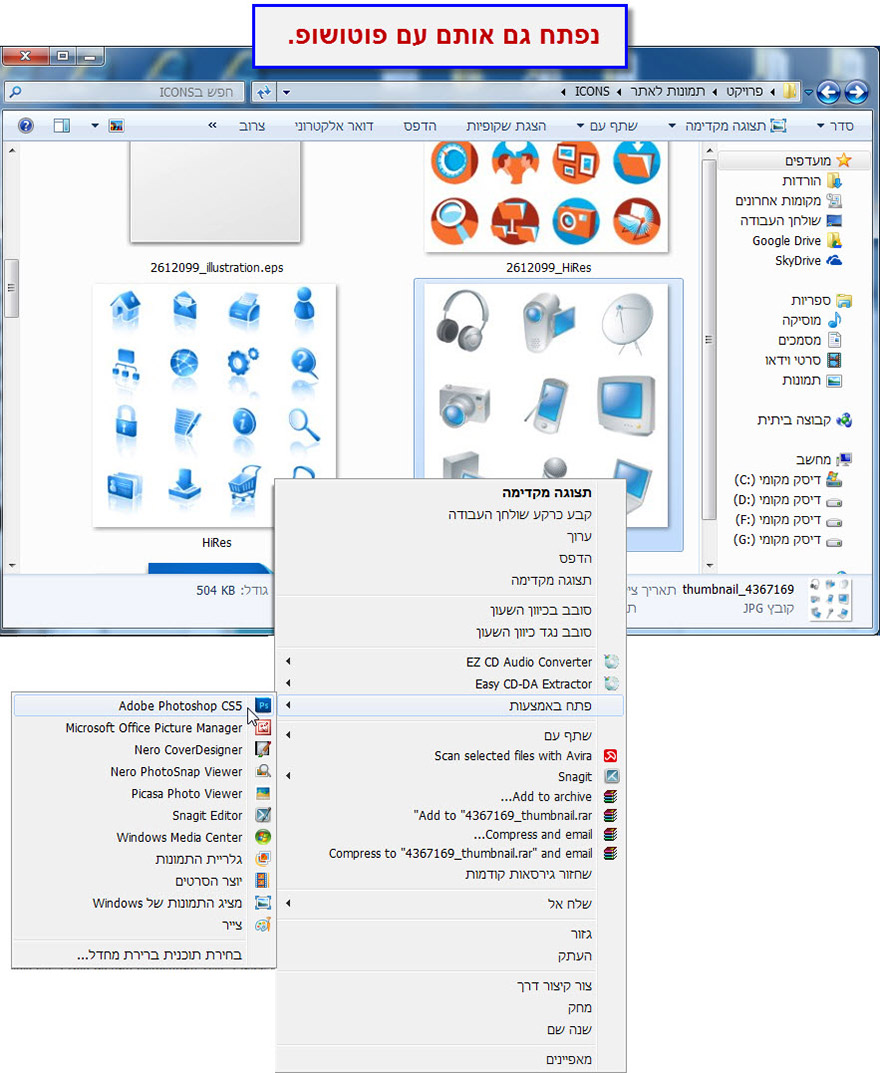This screenshot has width=880, height=1073.
Task: Select the 2612099_HiRes orange icons thumbnail
Action: [547, 196]
